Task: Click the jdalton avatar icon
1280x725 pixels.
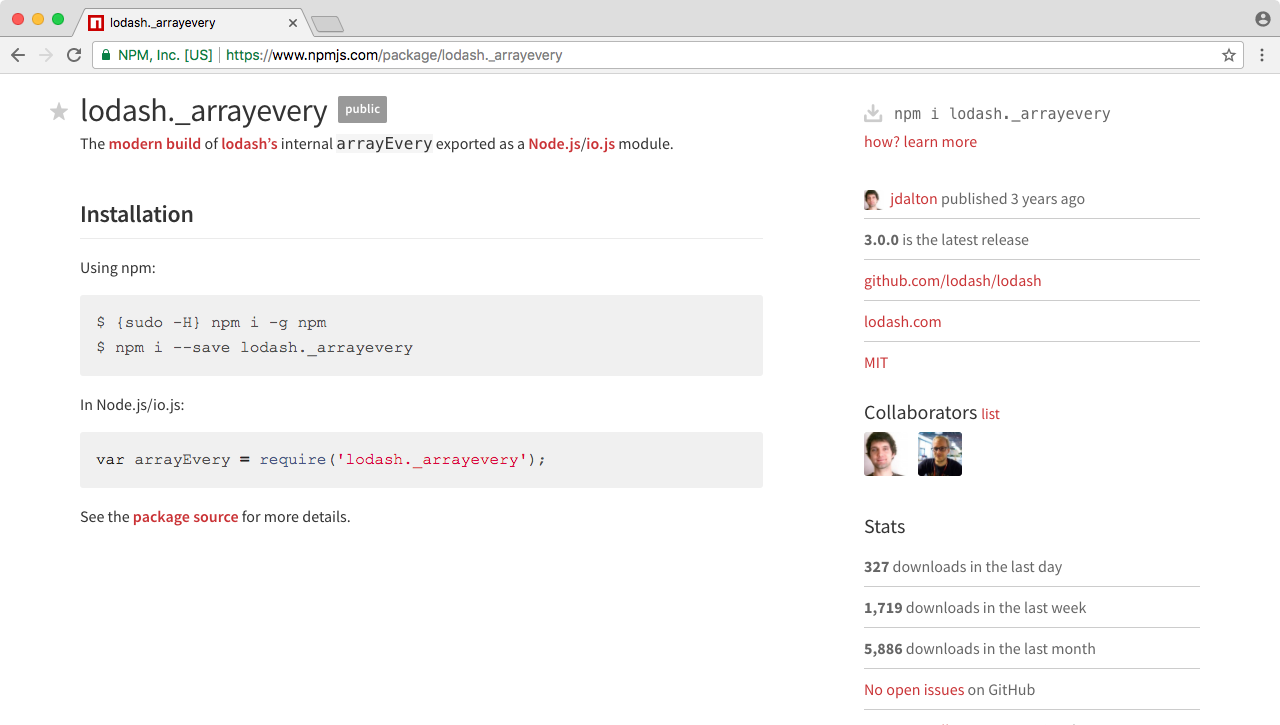Action: pyautogui.click(x=873, y=199)
